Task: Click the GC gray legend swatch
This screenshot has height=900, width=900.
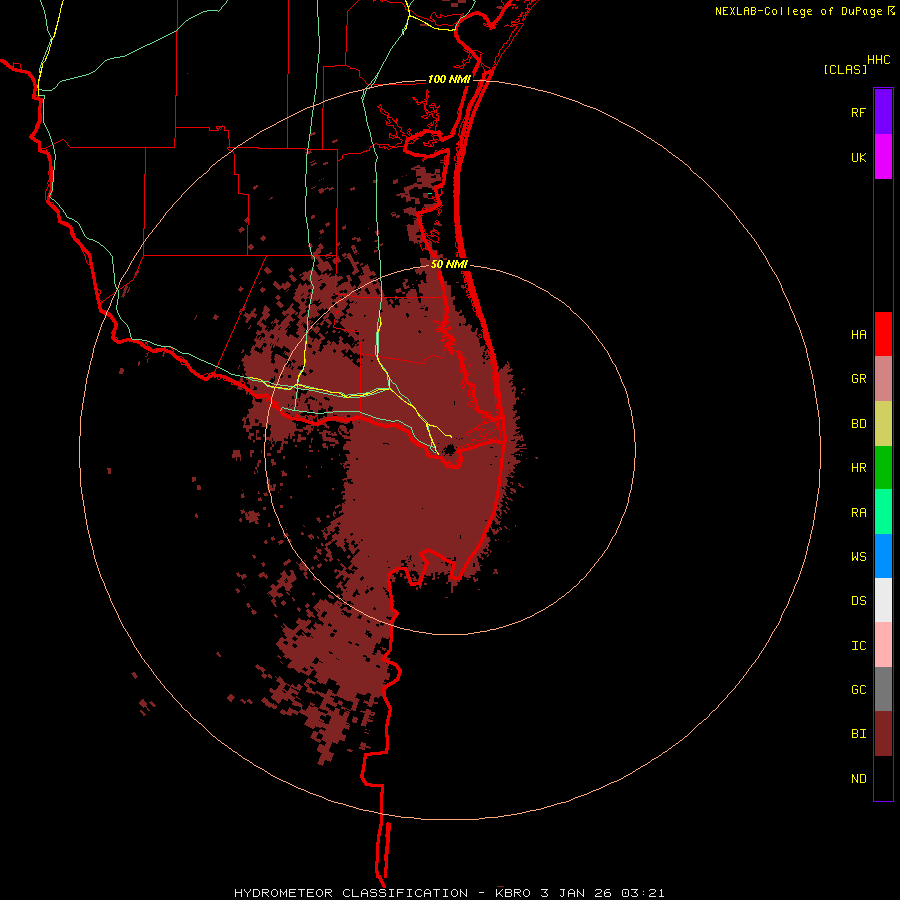Action: (883, 689)
